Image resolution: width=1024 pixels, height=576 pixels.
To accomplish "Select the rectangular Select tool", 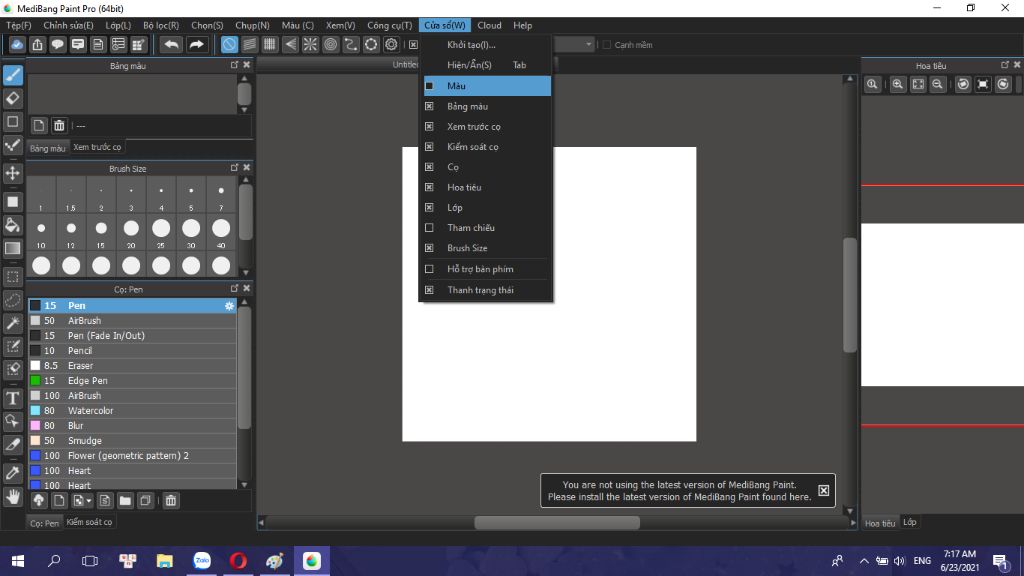I will click(13, 277).
